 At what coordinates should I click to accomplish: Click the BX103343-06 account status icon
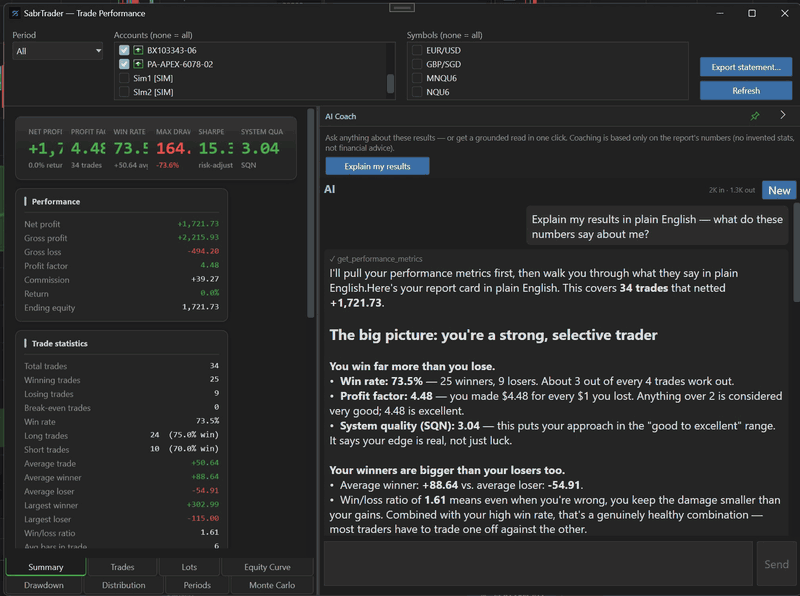click(138, 50)
